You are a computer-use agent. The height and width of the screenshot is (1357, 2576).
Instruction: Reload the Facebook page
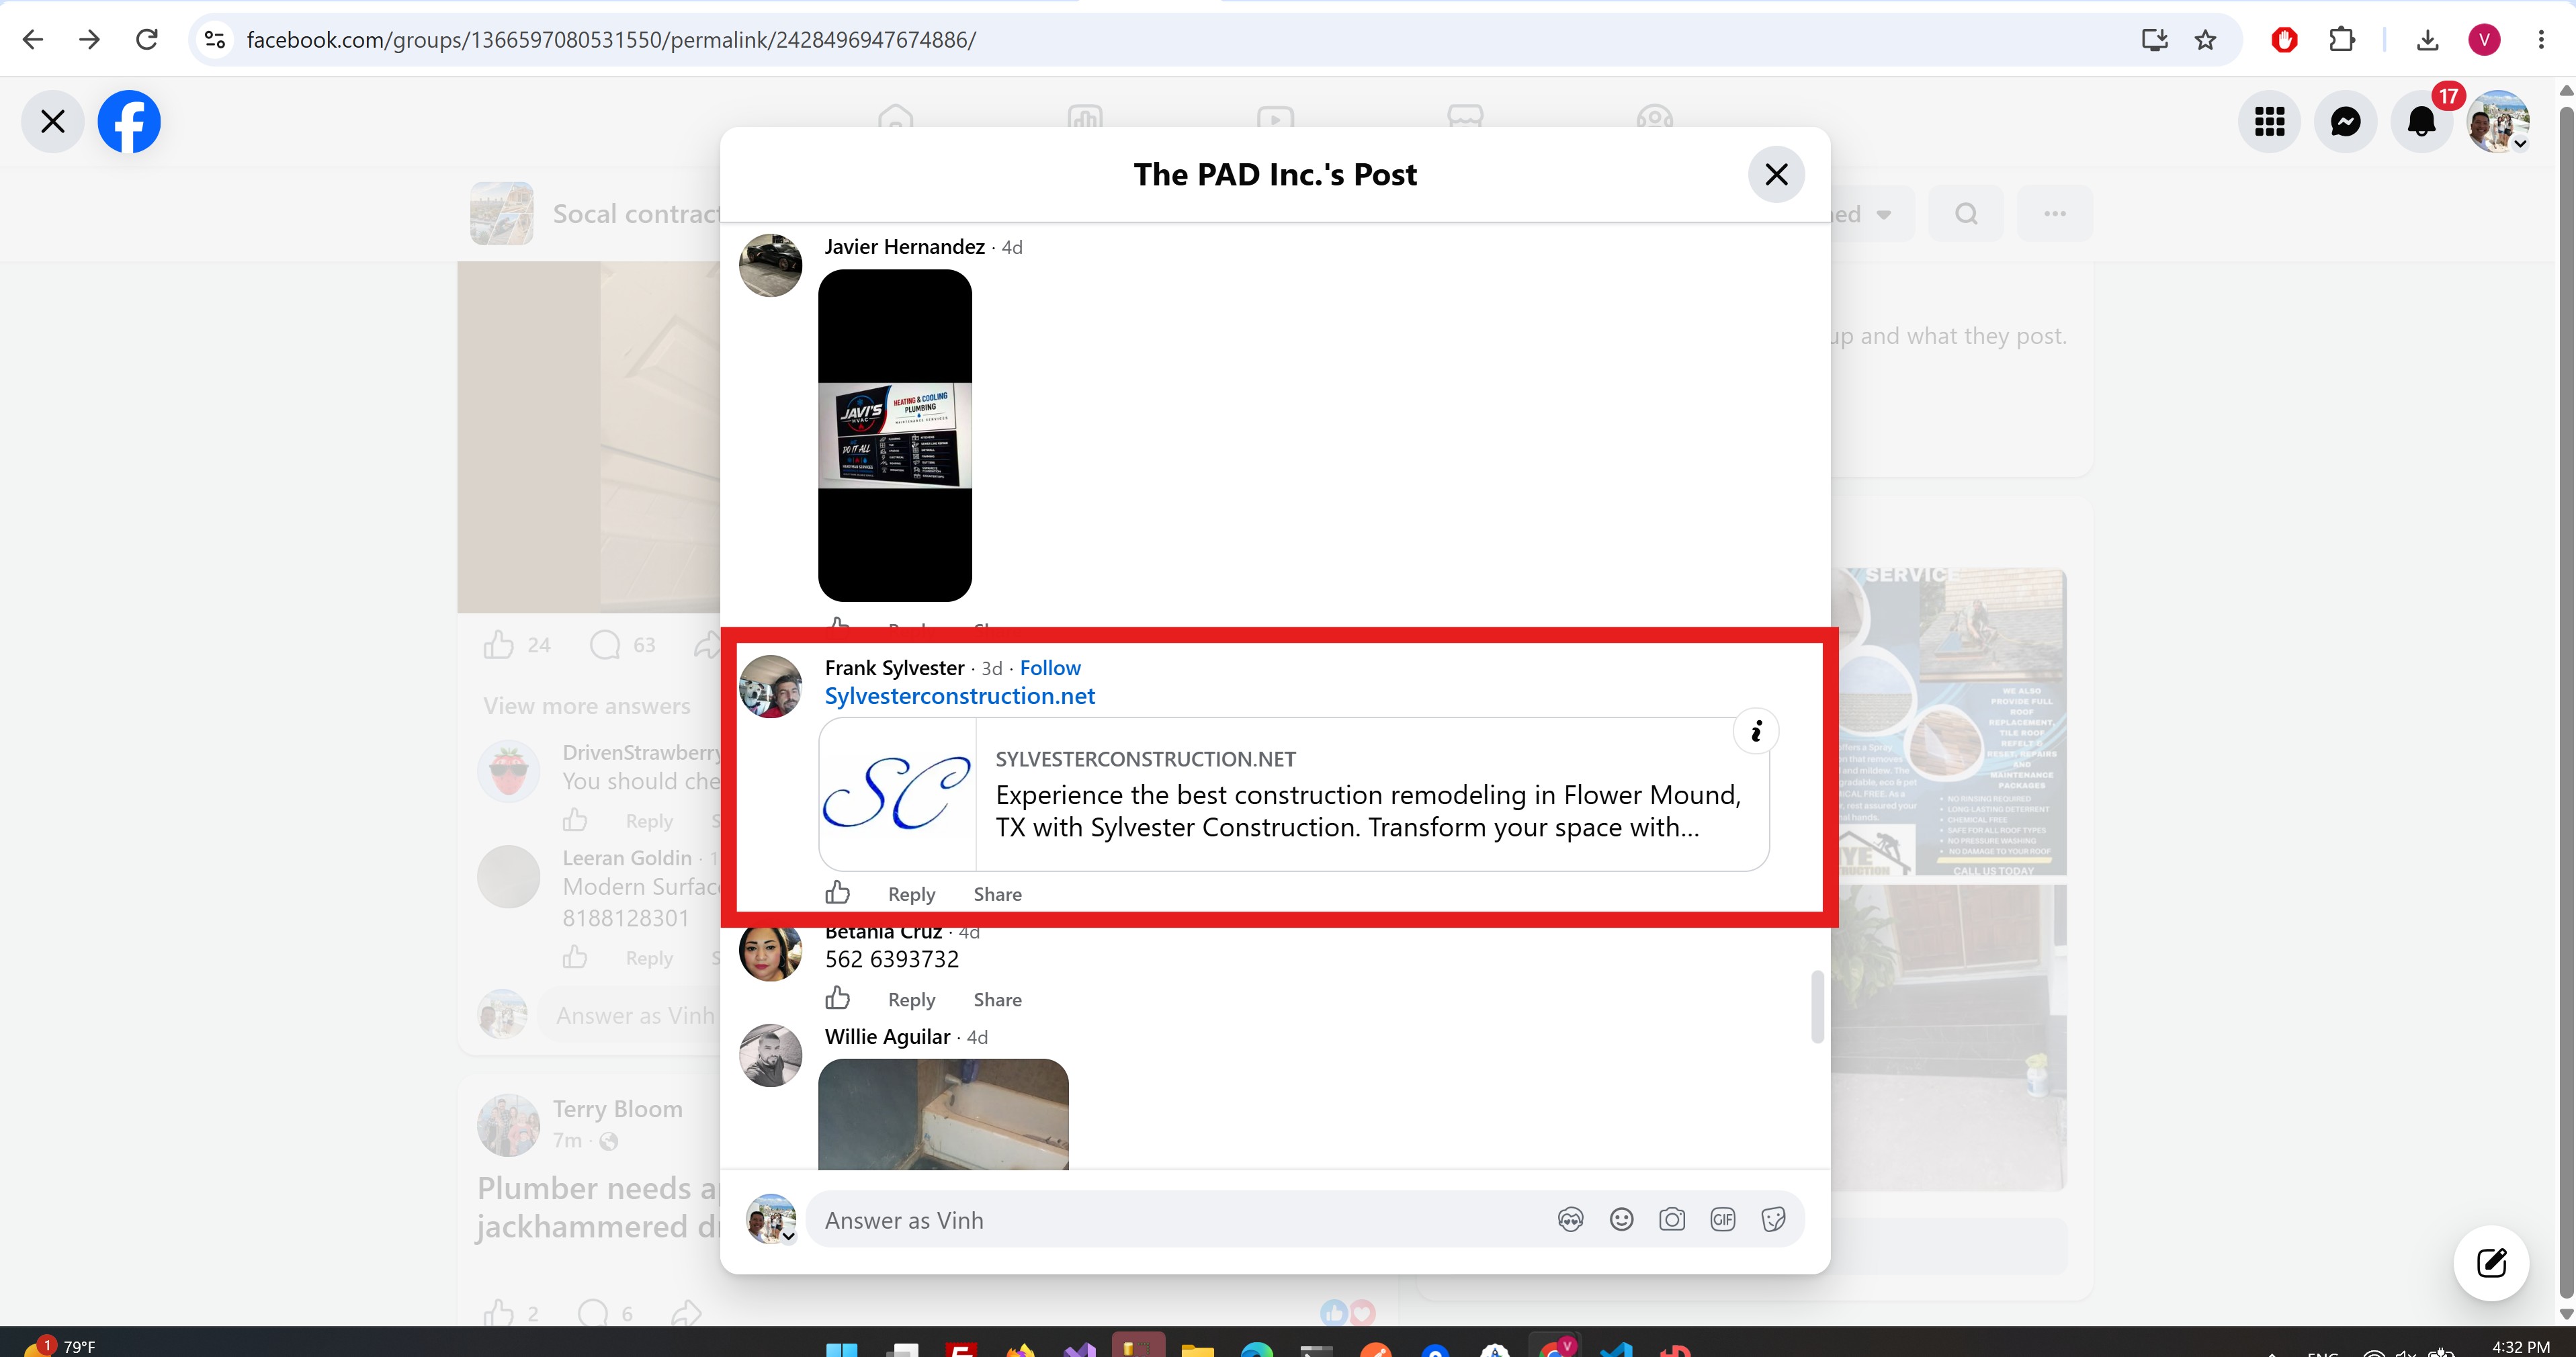[147, 39]
